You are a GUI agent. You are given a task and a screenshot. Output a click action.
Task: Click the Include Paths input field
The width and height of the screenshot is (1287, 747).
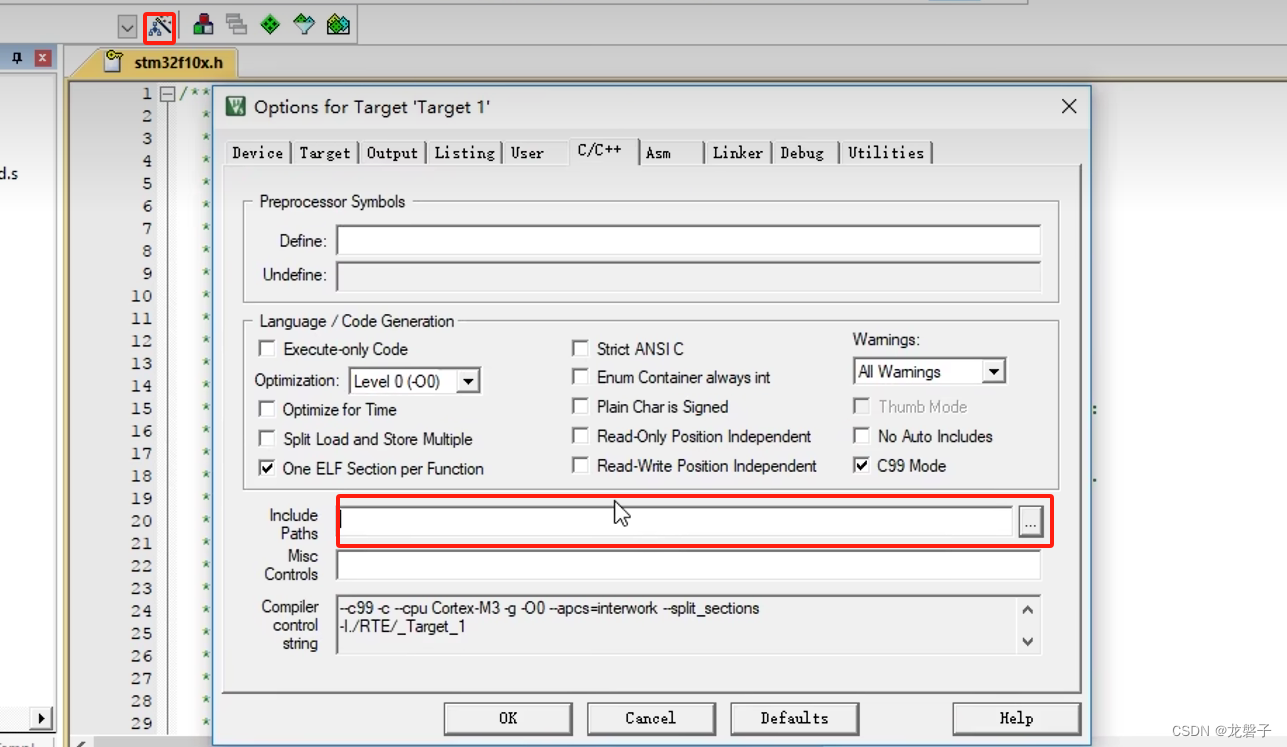tap(676, 521)
